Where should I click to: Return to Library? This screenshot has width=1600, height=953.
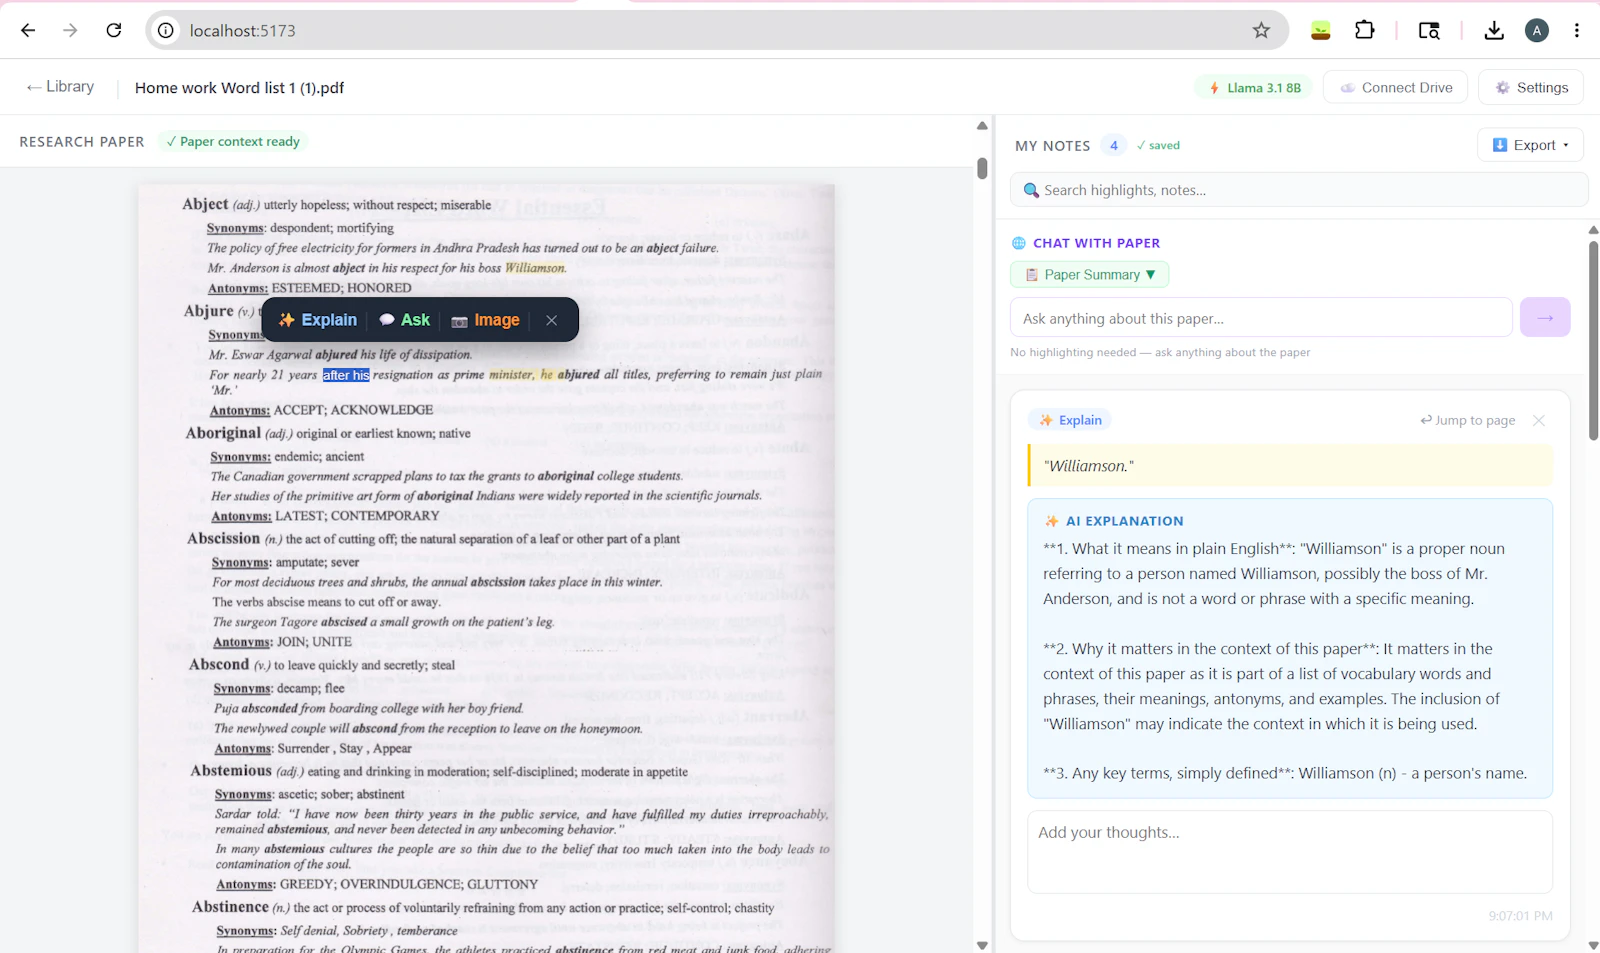tap(60, 87)
